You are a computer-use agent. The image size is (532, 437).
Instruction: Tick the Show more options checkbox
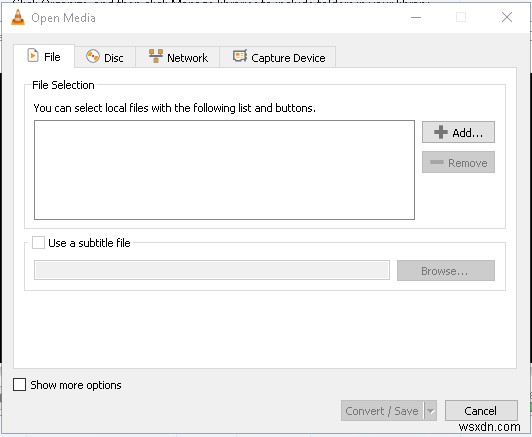[x=19, y=385]
